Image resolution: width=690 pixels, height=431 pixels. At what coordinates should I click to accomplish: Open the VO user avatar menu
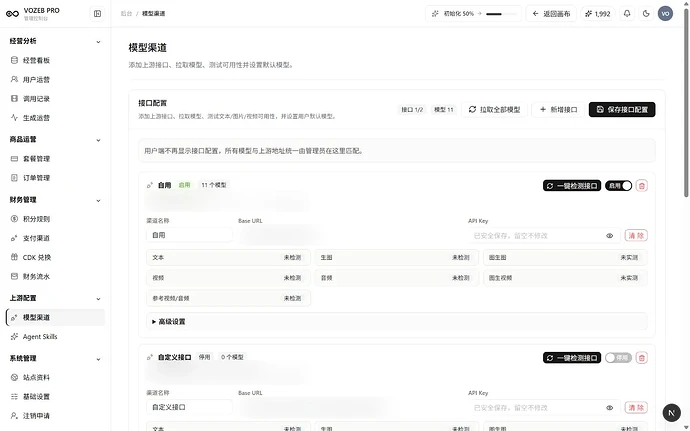[665, 14]
